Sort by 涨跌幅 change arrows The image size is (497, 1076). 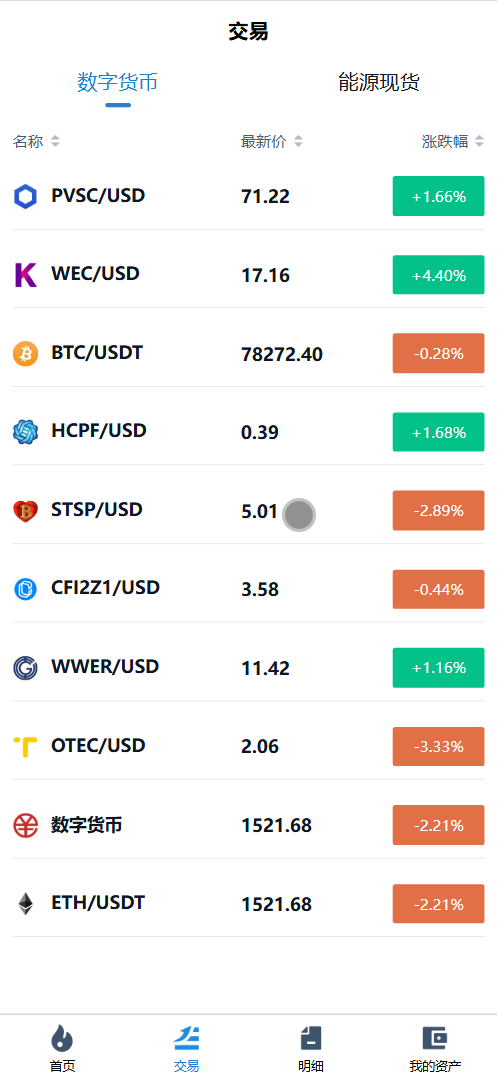pyautogui.click(x=479, y=141)
